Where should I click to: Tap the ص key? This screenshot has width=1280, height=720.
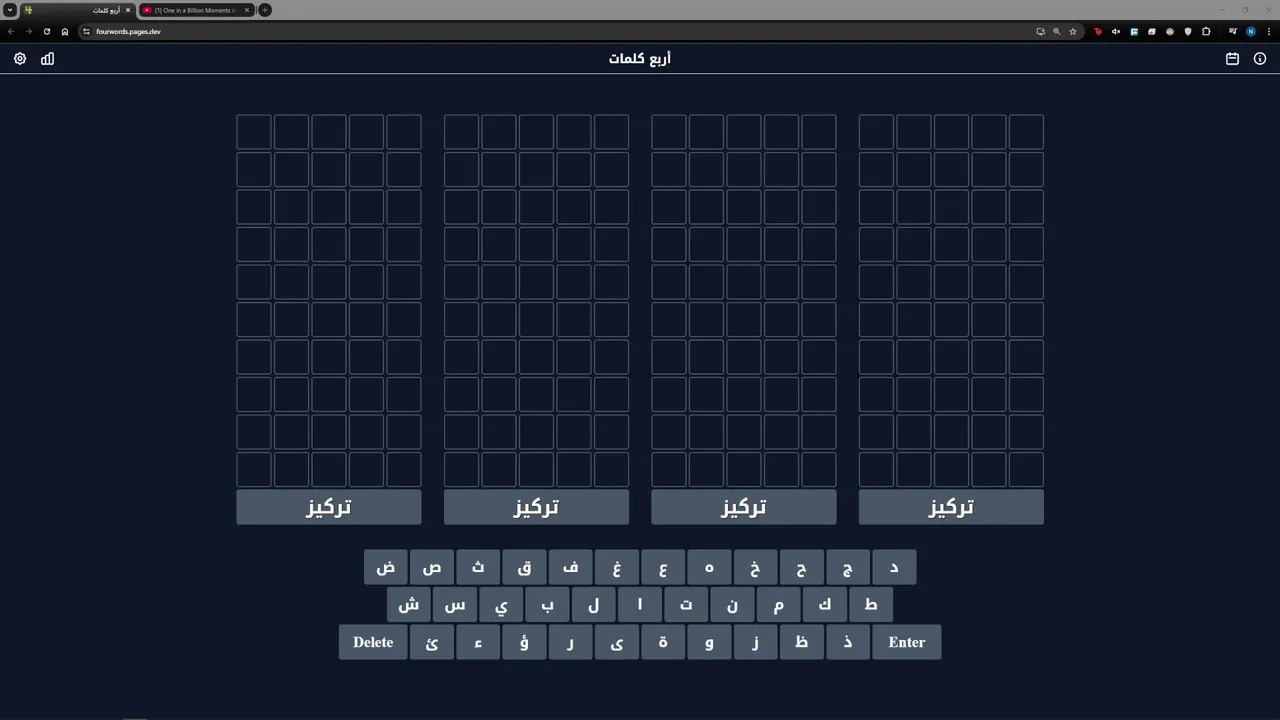[432, 567]
